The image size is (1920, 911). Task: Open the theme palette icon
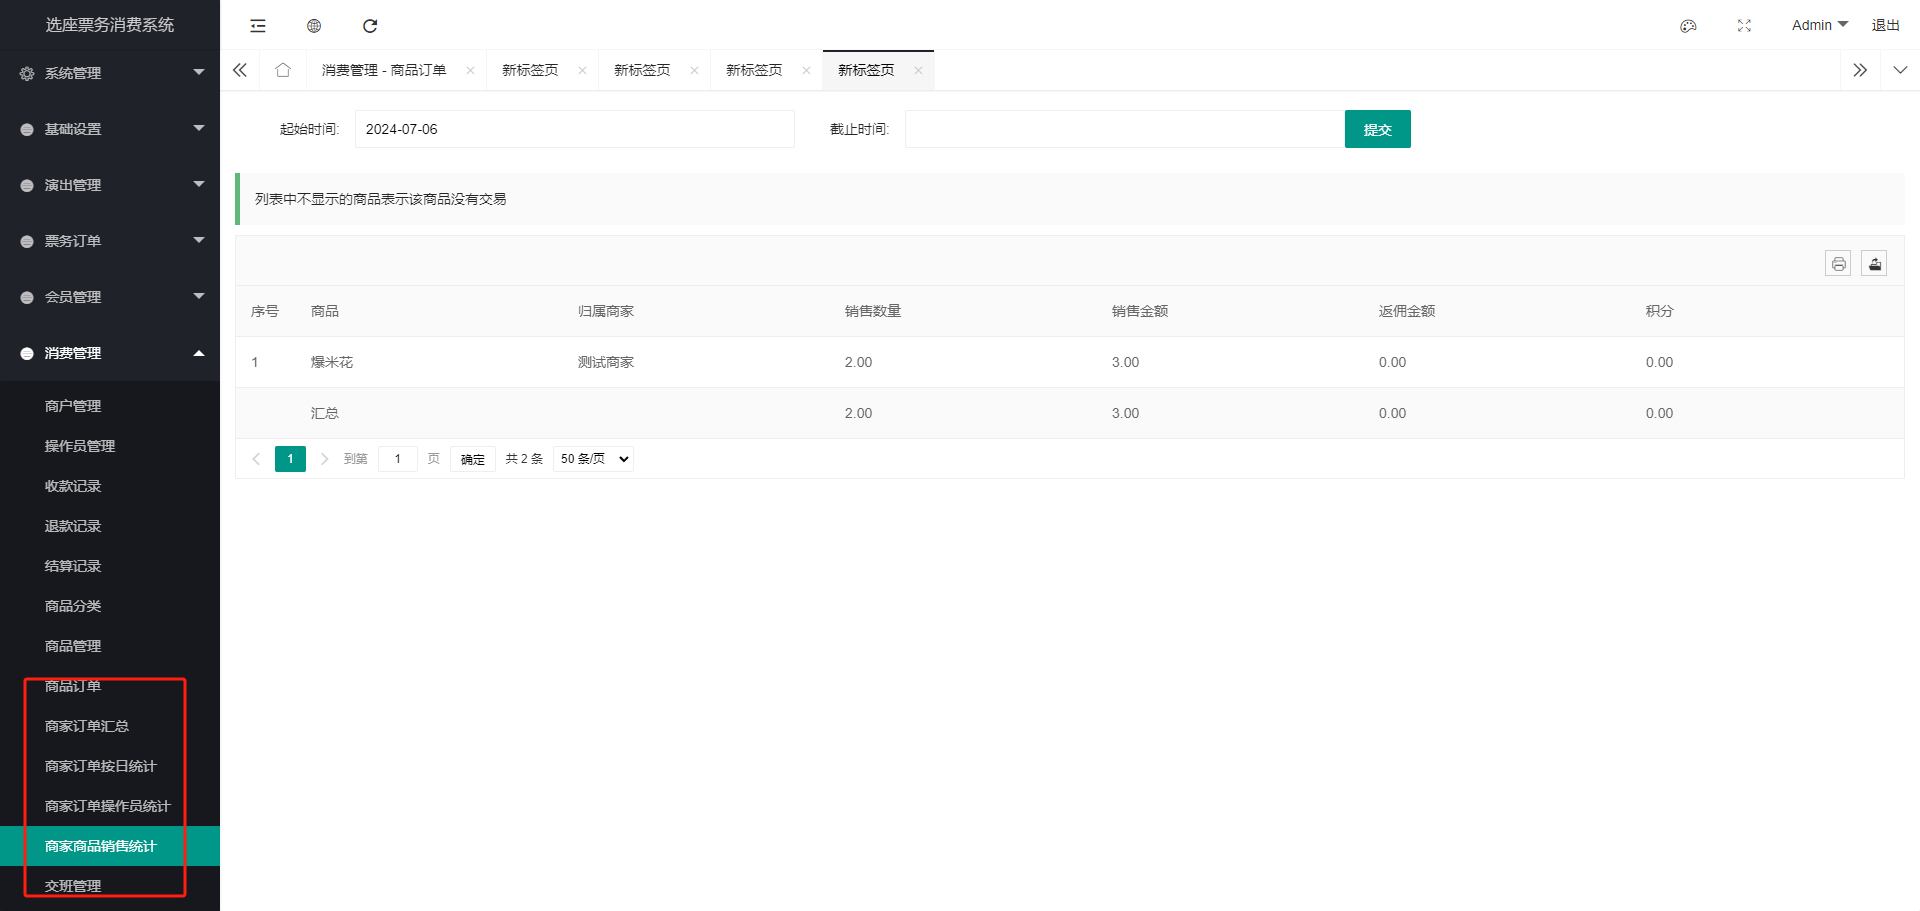coord(1688,26)
